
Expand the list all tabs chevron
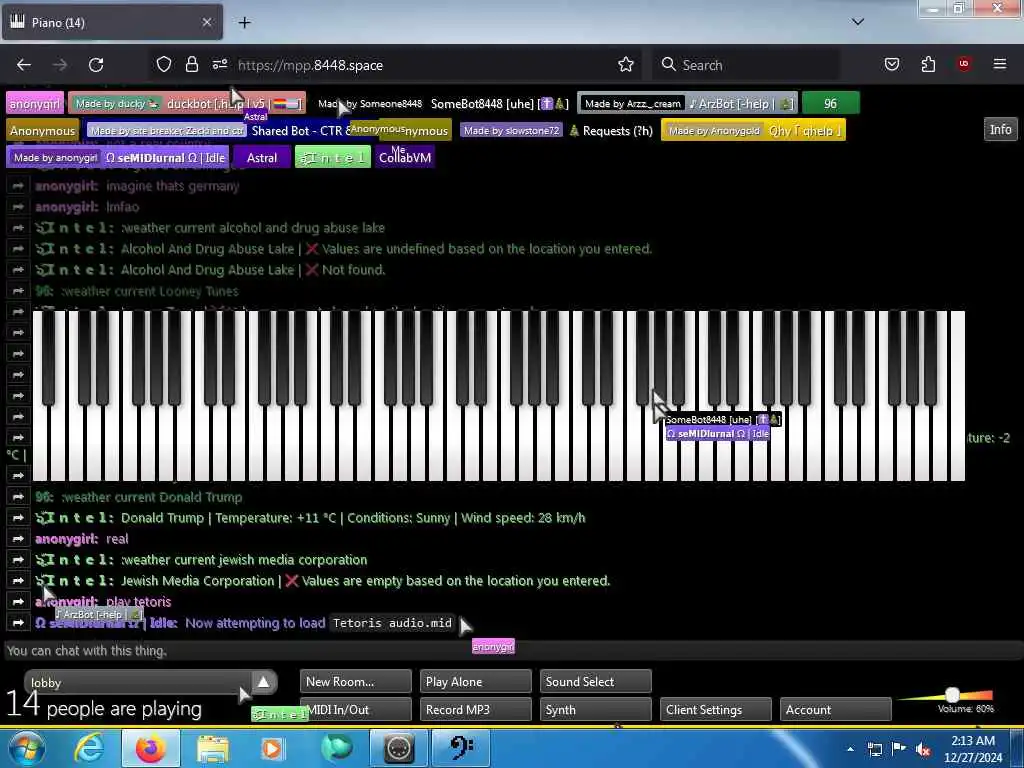coord(858,22)
